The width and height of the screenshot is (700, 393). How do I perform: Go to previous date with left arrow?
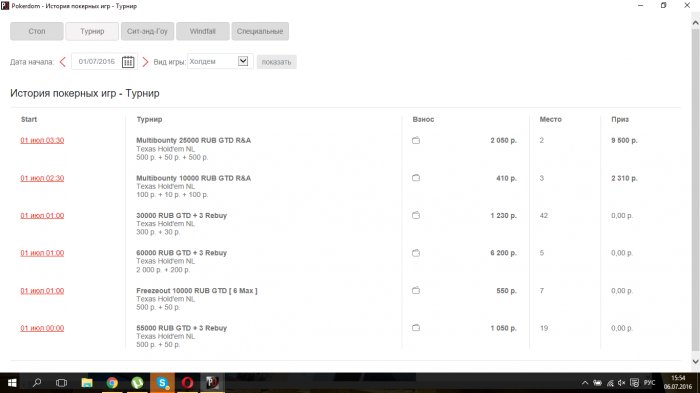[x=62, y=62]
